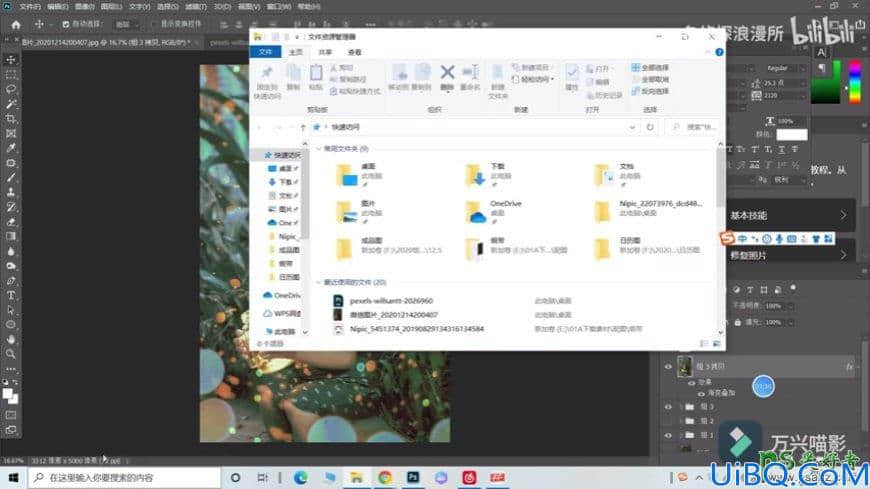Select the Eraser tool

pyautogui.click(x=11, y=222)
